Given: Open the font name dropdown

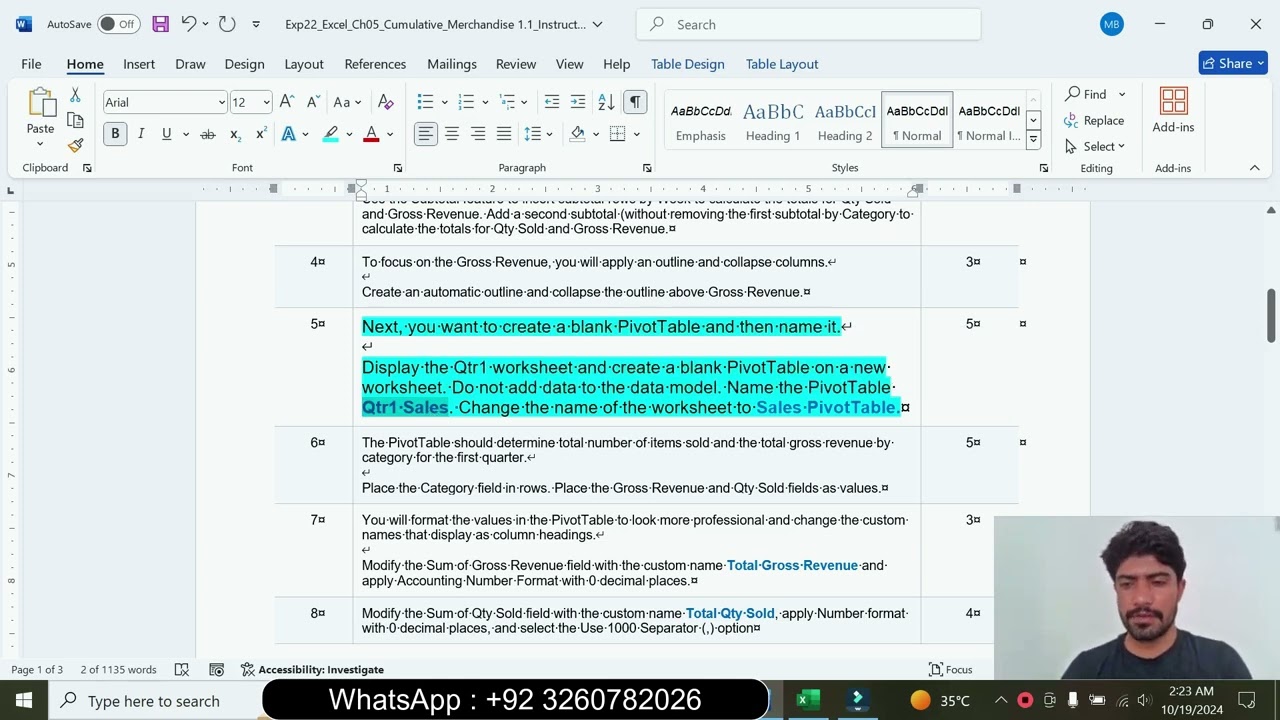Looking at the screenshot, I should (x=221, y=102).
